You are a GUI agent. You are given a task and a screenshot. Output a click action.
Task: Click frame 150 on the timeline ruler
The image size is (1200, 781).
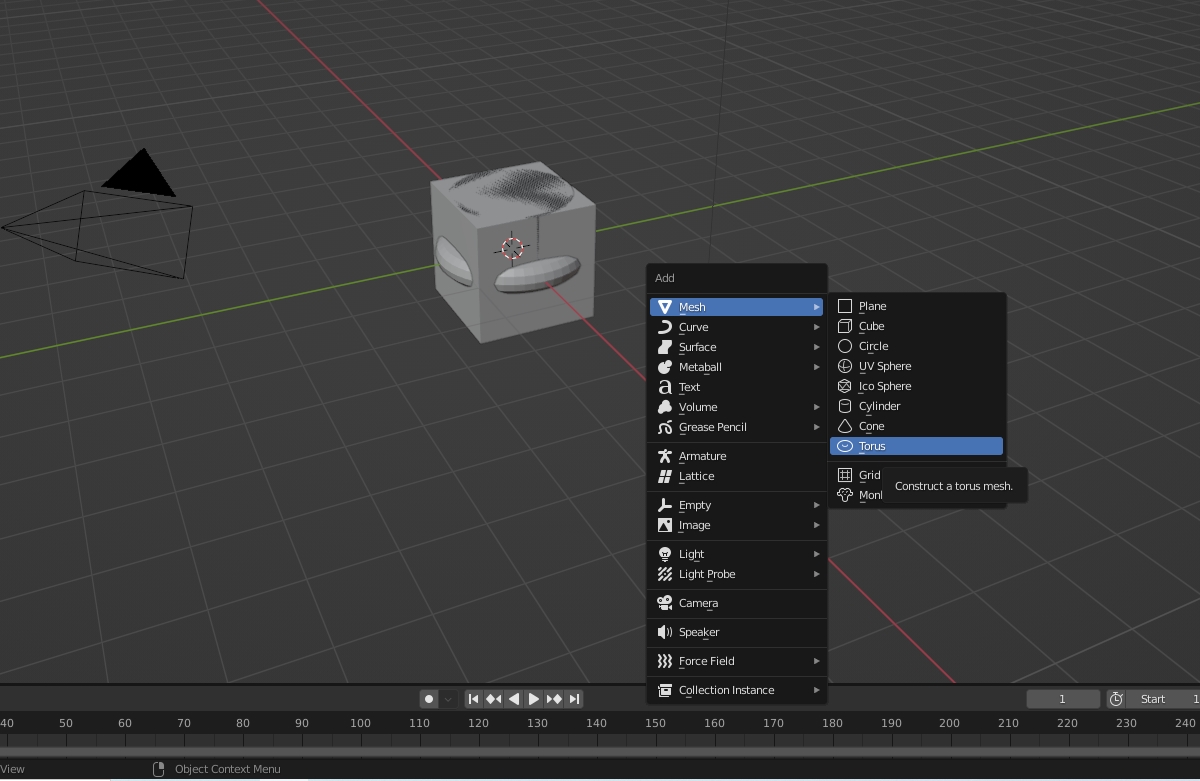coord(655,722)
